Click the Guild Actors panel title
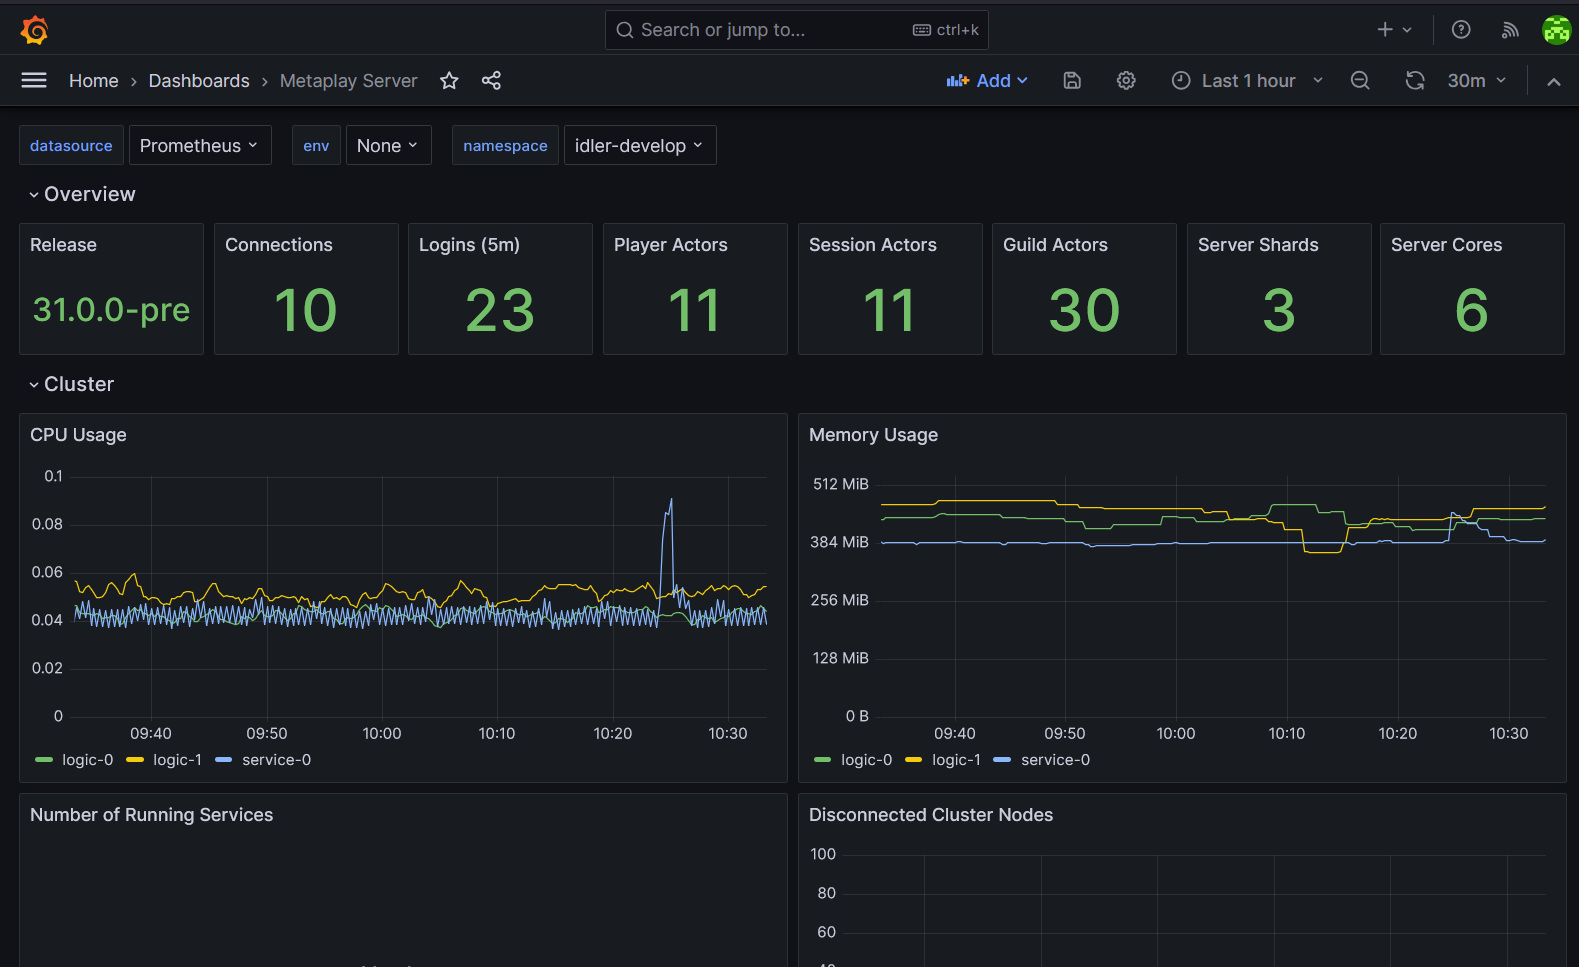The image size is (1579, 967). click(1055, 245)
